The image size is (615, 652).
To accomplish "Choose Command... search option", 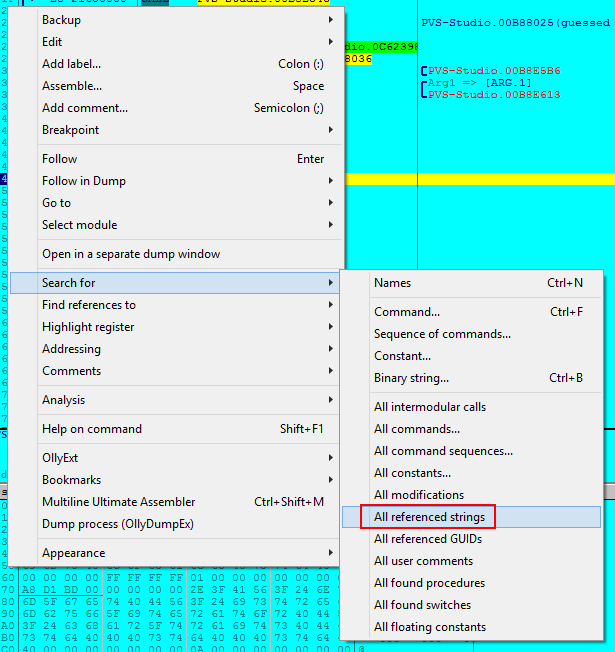I will tap(472, 312).
